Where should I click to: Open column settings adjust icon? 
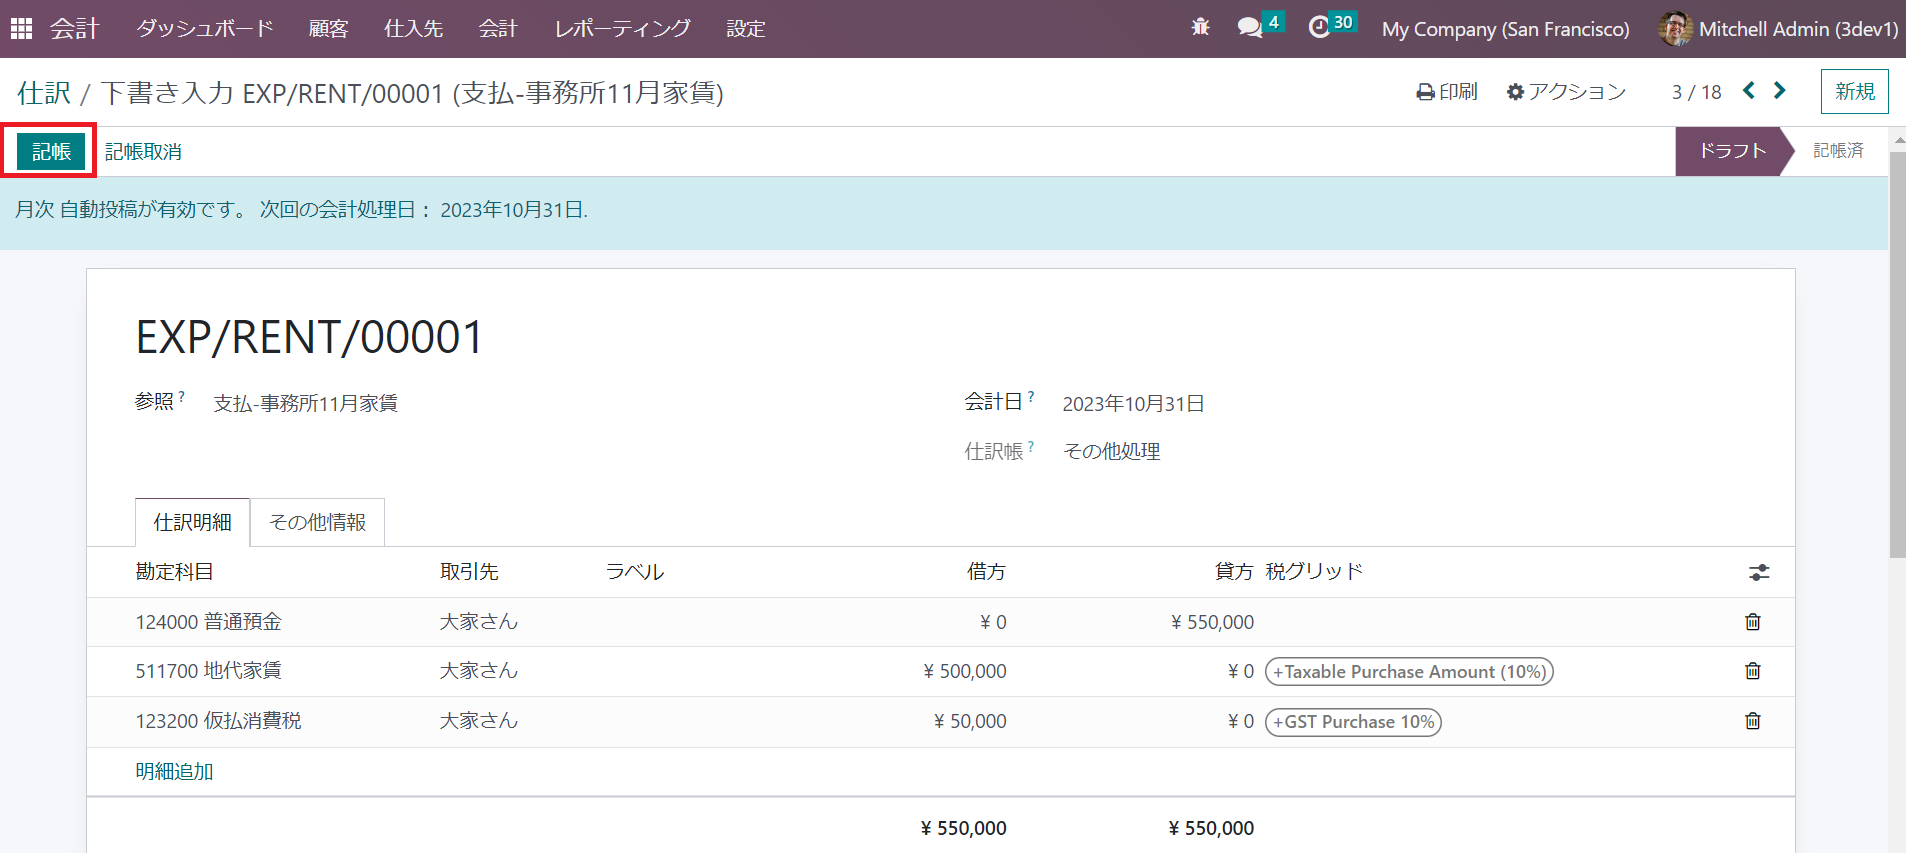click(x=1758, y=572)
